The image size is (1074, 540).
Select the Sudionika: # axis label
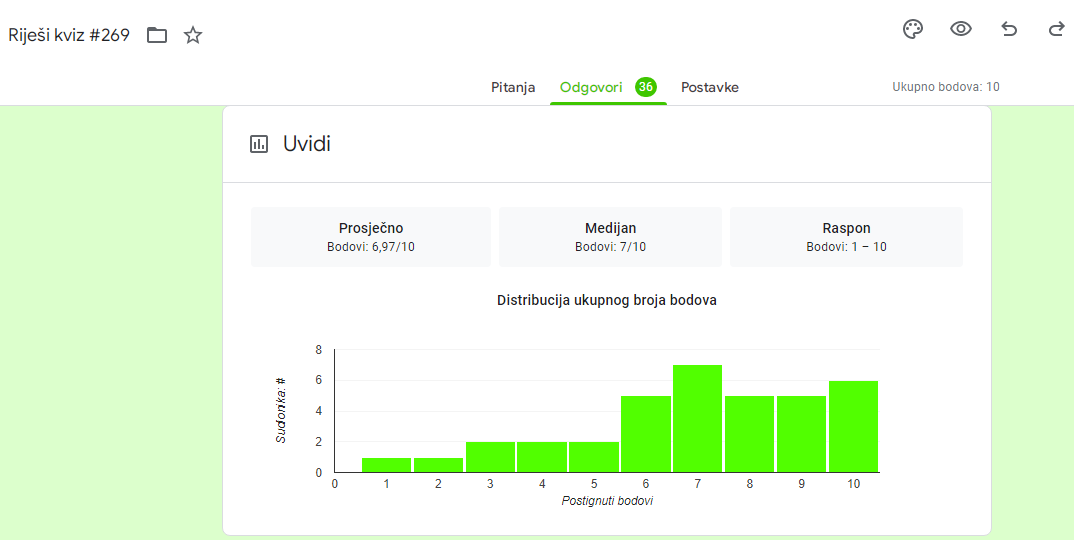coord(281,410)
